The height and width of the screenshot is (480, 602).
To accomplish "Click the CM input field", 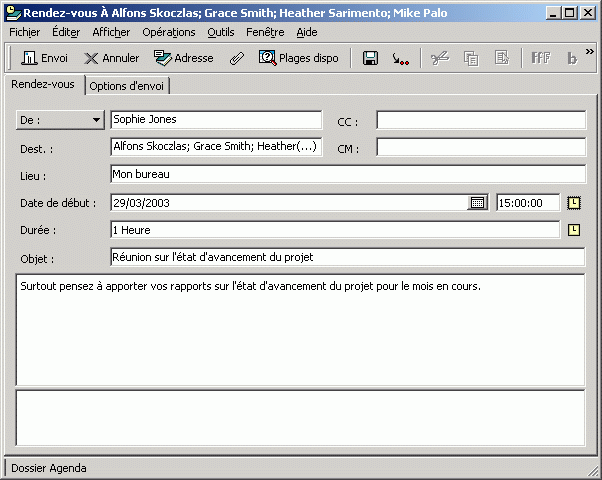I will (481, 147).
